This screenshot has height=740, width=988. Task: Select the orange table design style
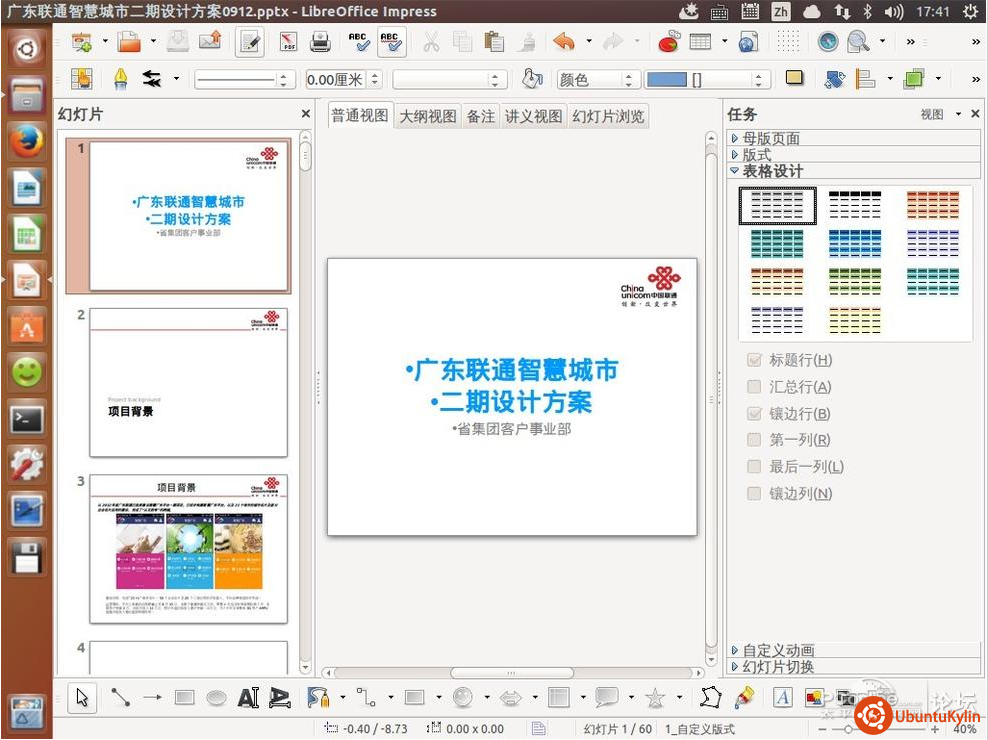click(x=932, y=205)
